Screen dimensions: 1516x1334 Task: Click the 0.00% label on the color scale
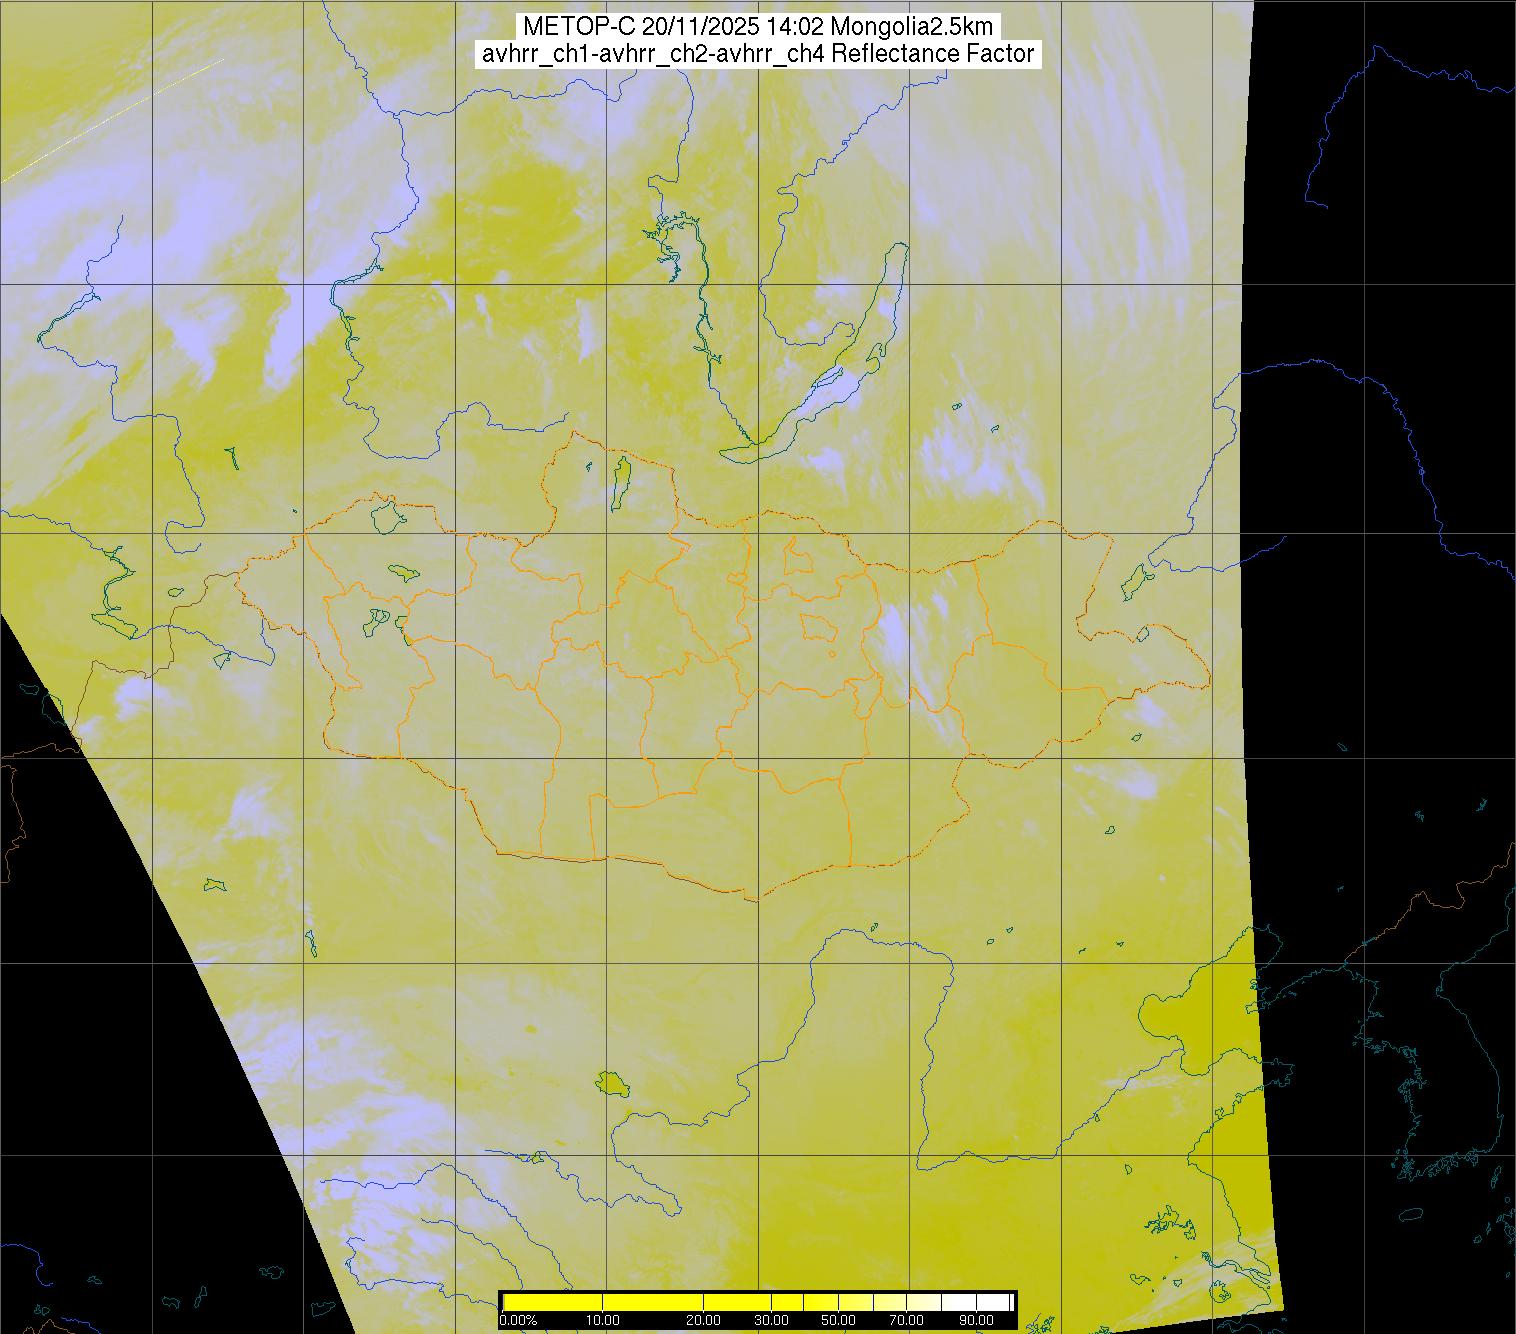[518, 1321]
